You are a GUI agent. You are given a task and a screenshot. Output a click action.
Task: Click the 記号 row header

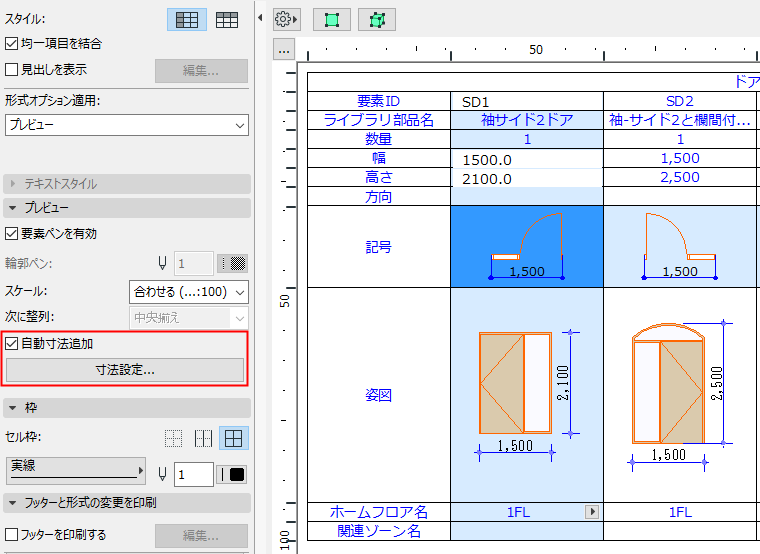[x=379, y=247]
